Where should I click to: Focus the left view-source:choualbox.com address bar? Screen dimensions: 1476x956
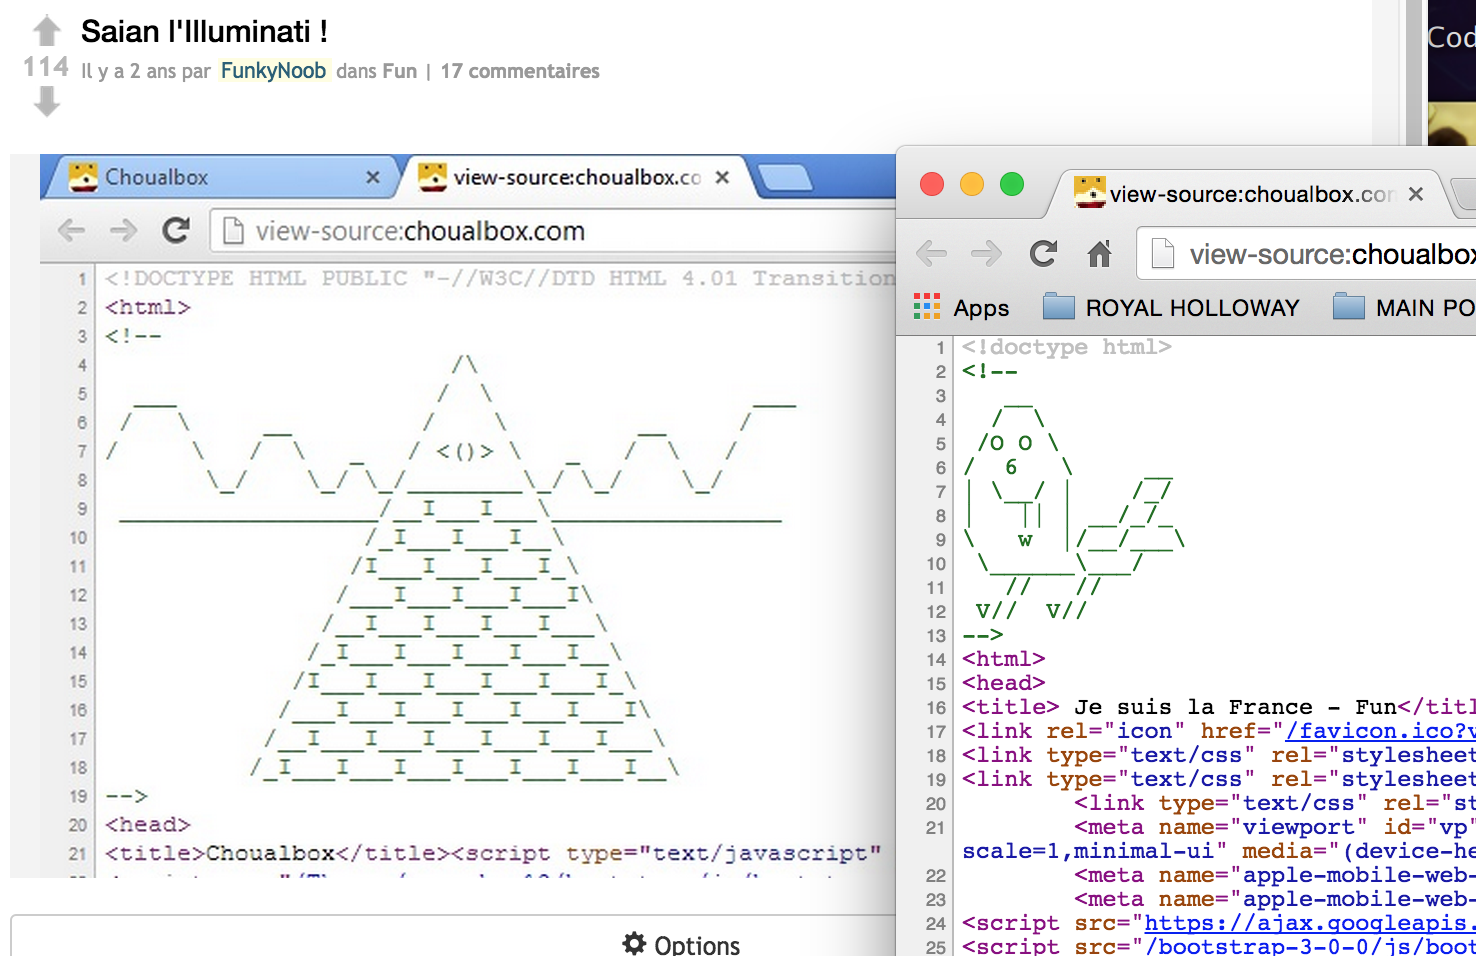(x=500, y=231)
